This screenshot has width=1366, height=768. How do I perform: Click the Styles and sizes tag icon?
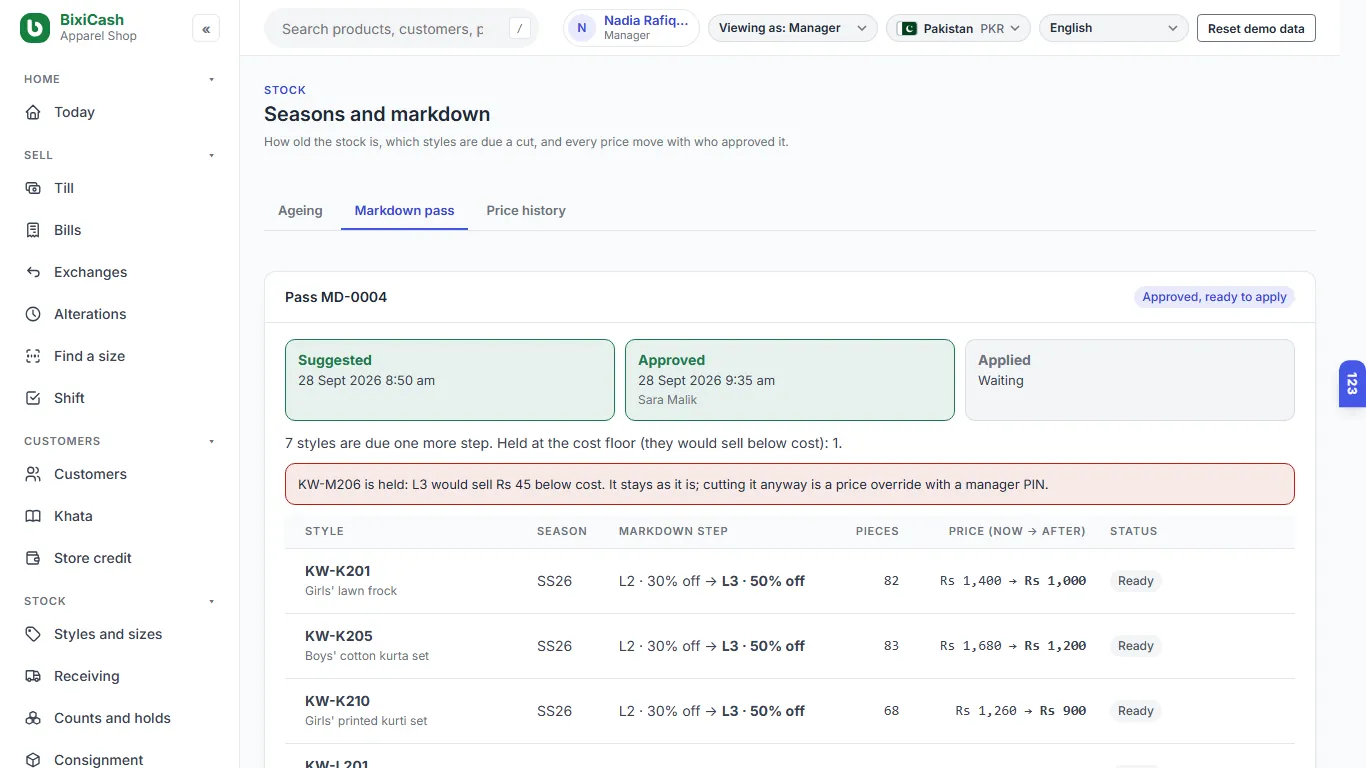34,634
